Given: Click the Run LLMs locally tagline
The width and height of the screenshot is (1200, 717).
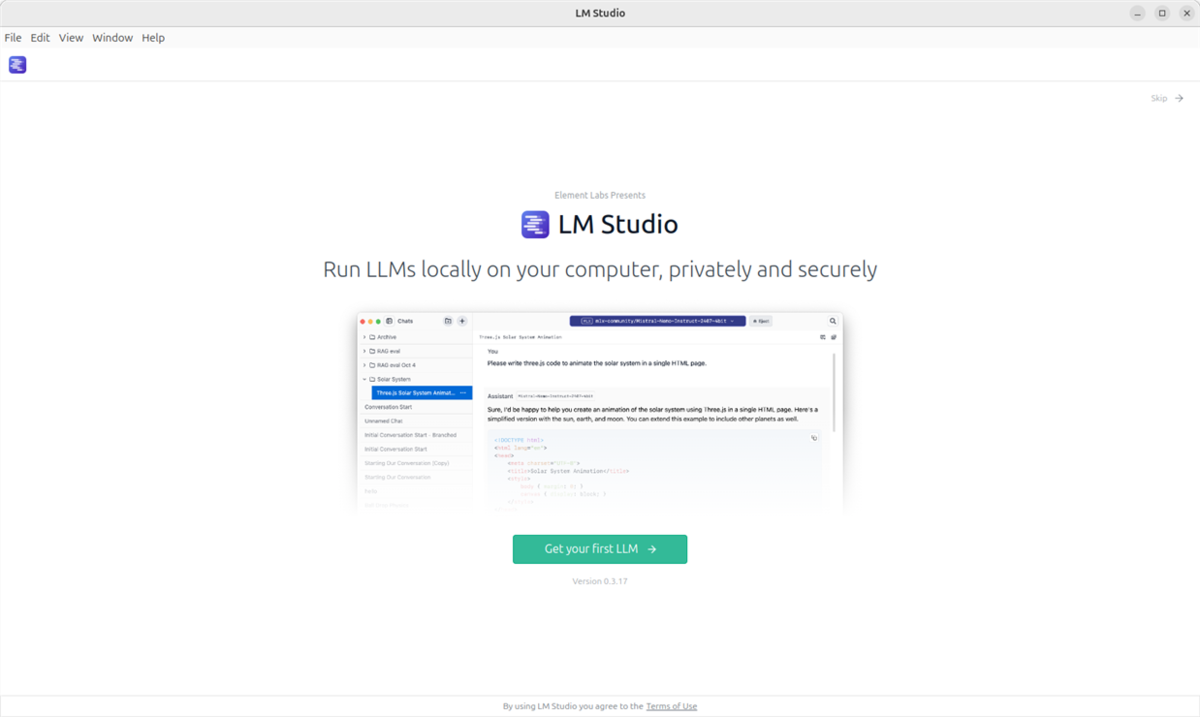Looking at the screenshot, I should (600, 270).
